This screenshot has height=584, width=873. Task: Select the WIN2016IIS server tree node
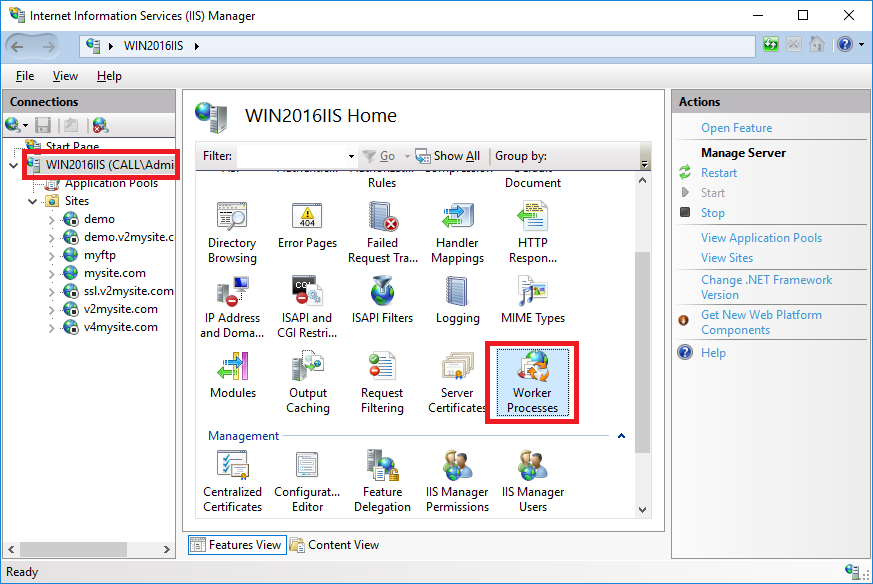click(x=110, y=165)
